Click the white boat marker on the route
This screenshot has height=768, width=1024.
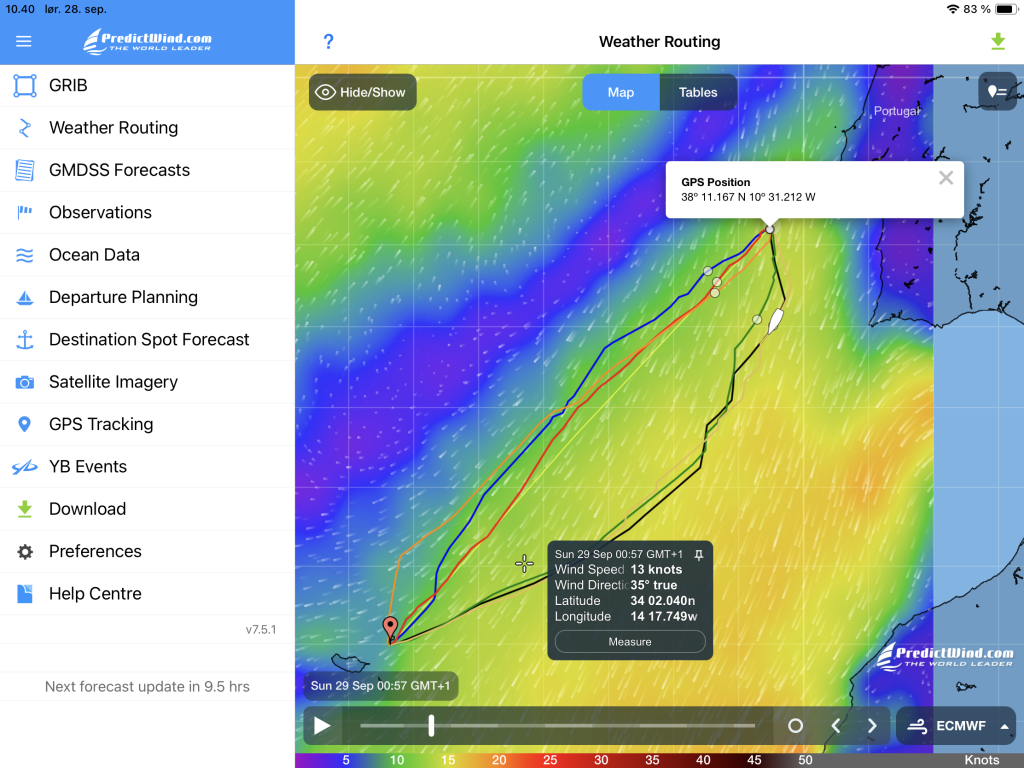pyautogui.click(x=775, y=321)
